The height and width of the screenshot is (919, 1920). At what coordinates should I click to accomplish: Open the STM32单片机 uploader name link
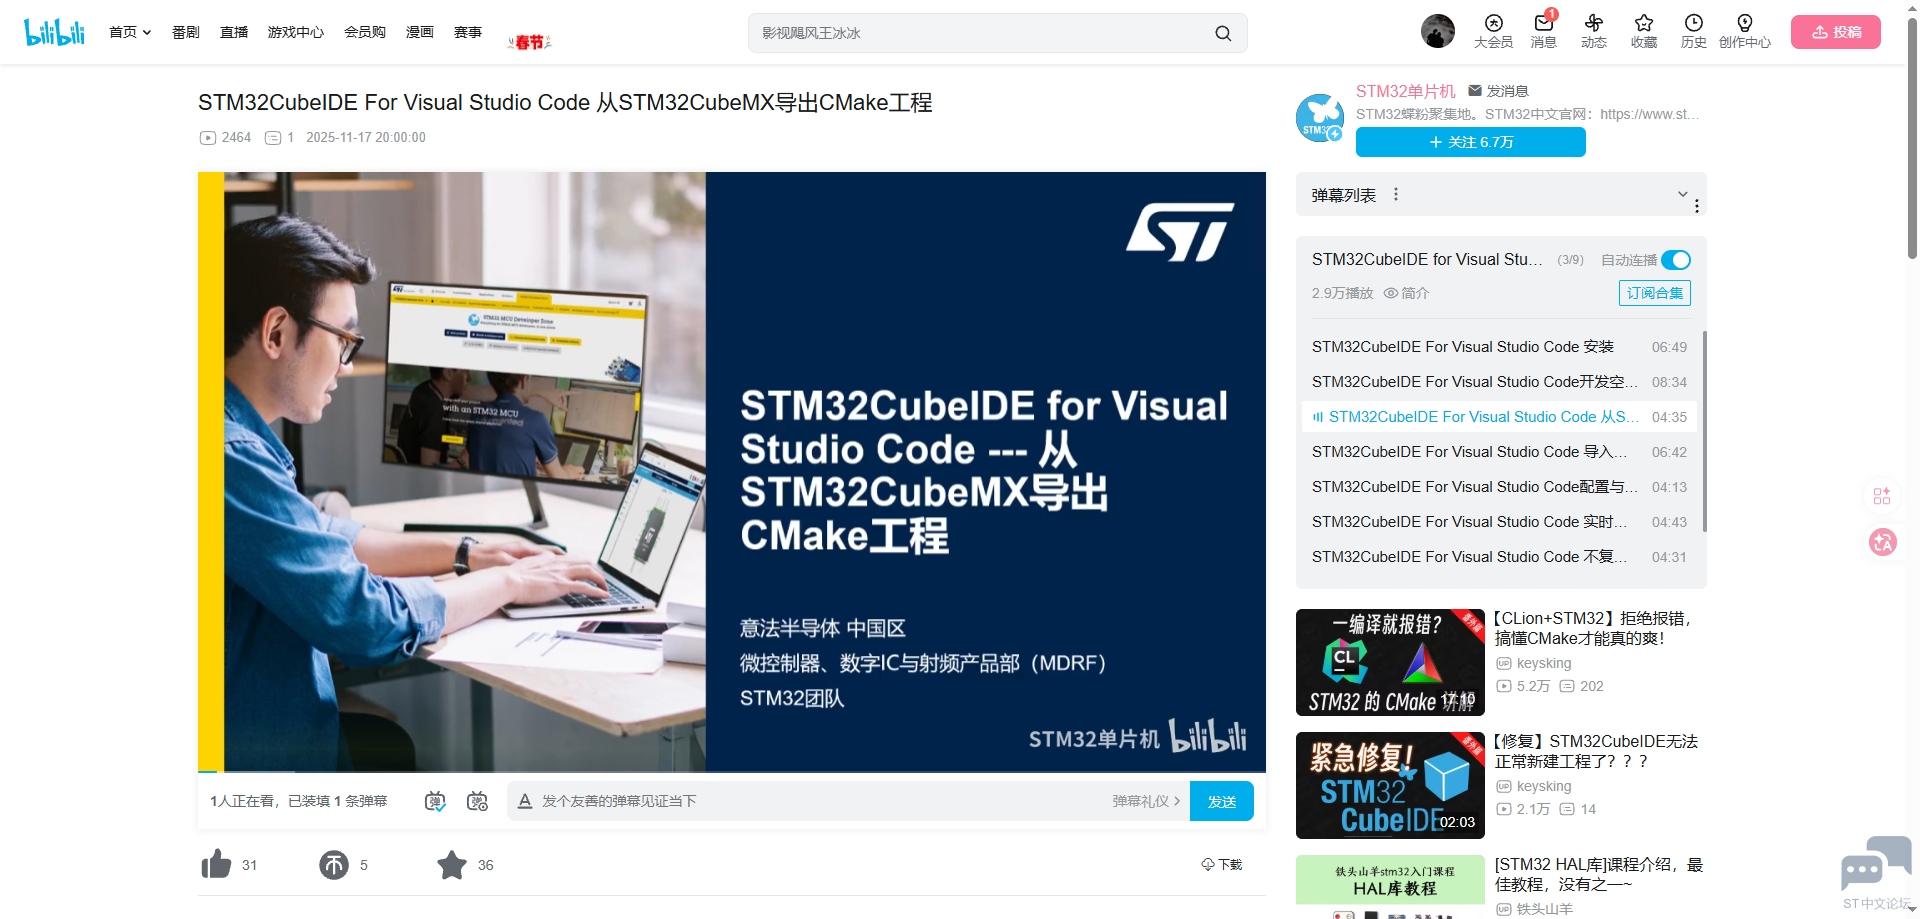[1405, 91]
